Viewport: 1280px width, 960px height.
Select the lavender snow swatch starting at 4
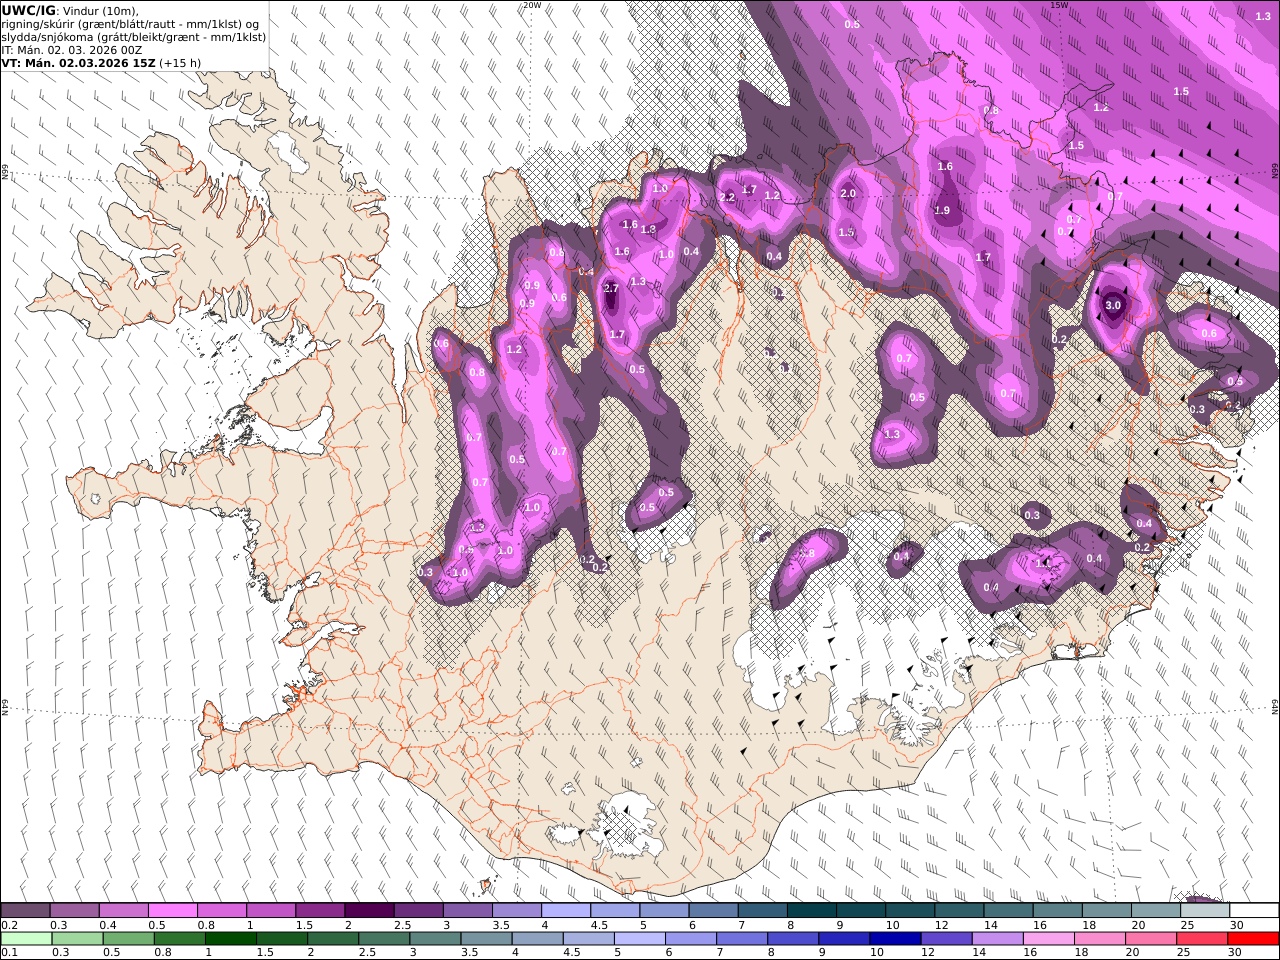click(x=566, y=911)
